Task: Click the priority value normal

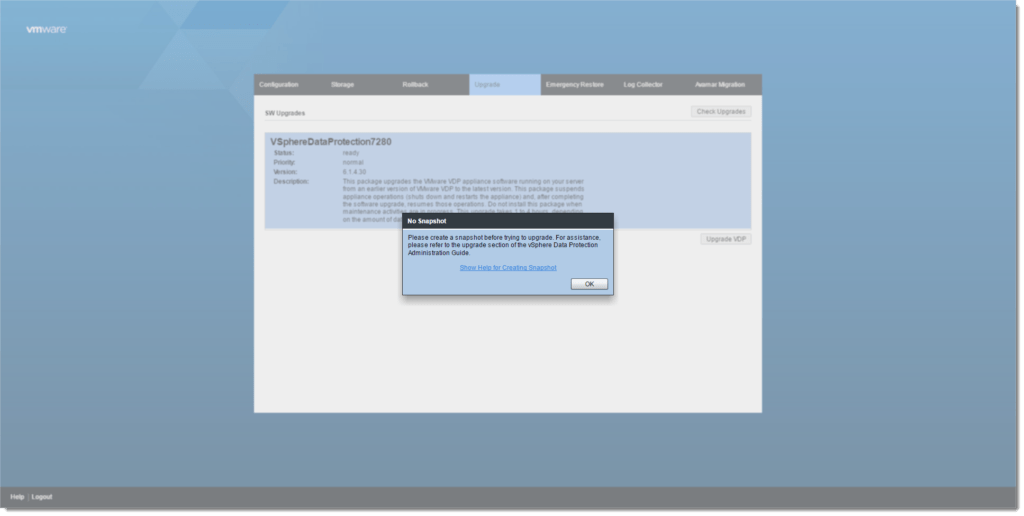Action: (353, 163)
